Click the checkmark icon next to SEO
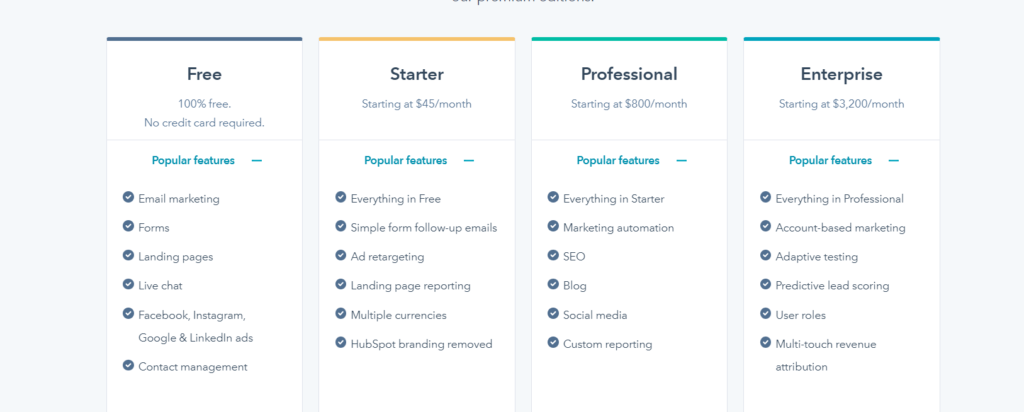 tap(553, 256)
